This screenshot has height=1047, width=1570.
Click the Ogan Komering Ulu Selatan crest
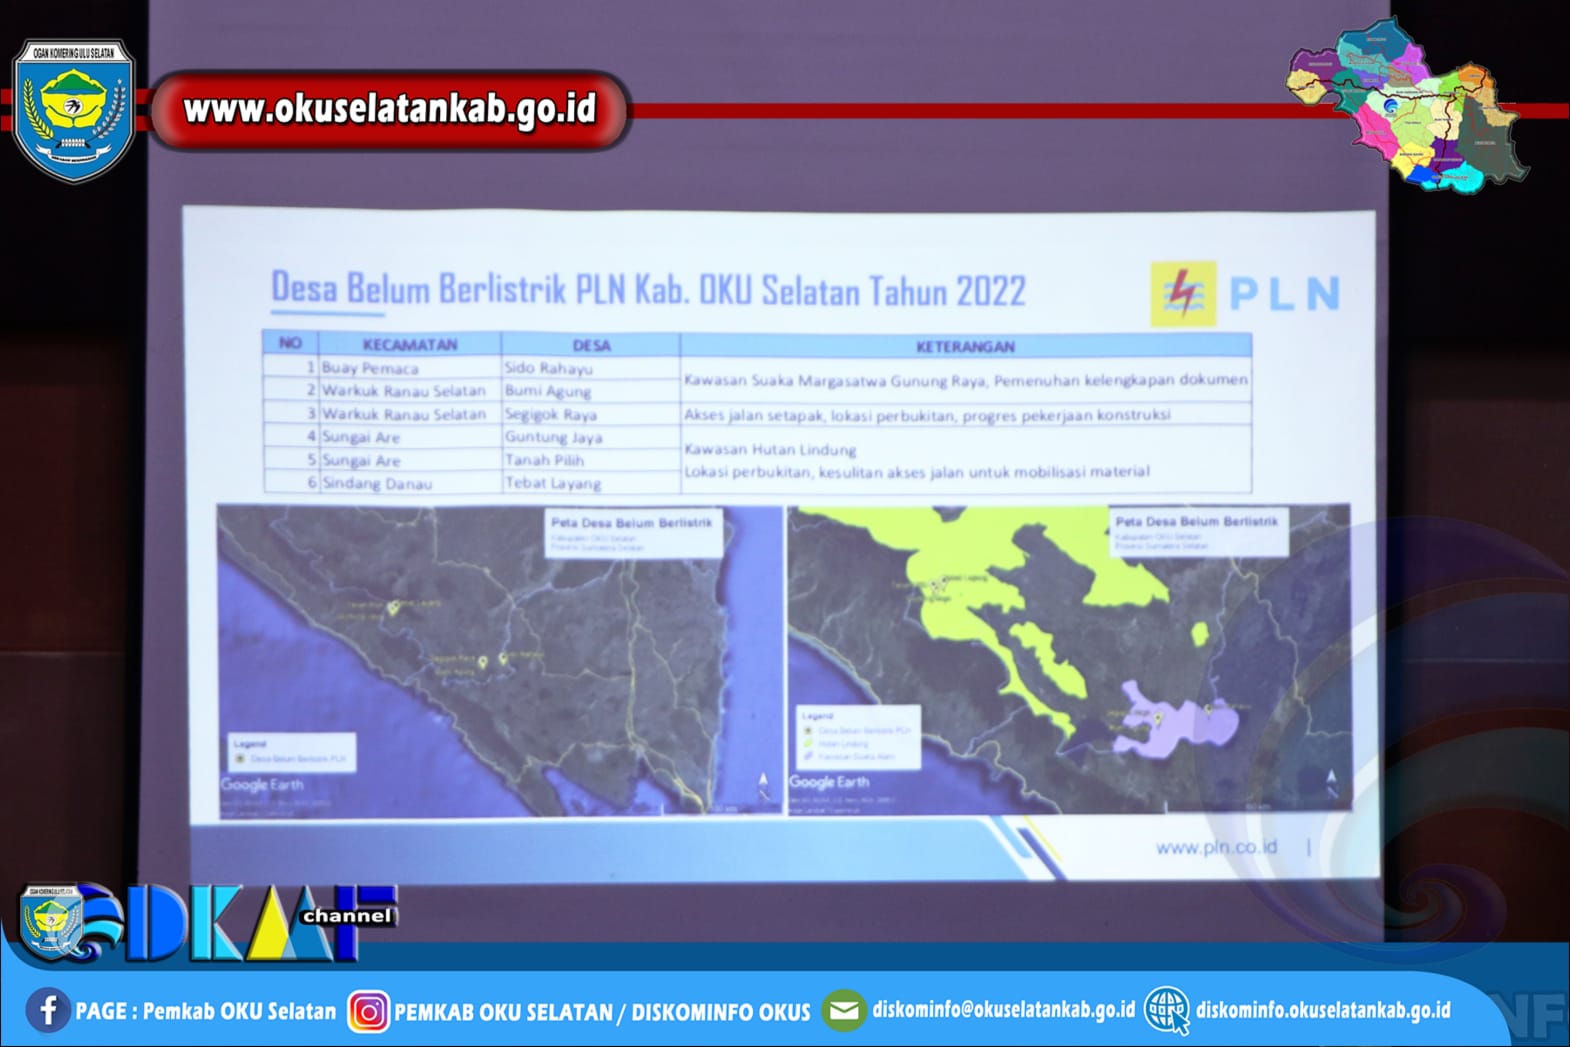click(x=73, y=109)
